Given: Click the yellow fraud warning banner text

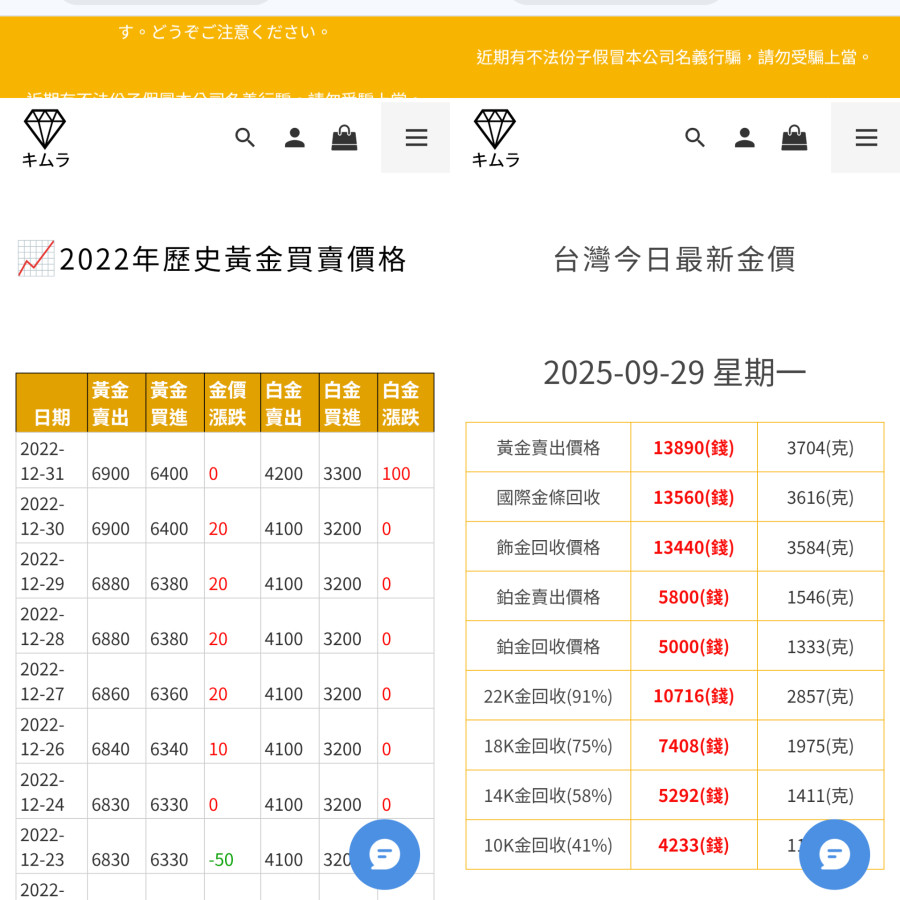Looking at the screenshot, I should (674, 57).
